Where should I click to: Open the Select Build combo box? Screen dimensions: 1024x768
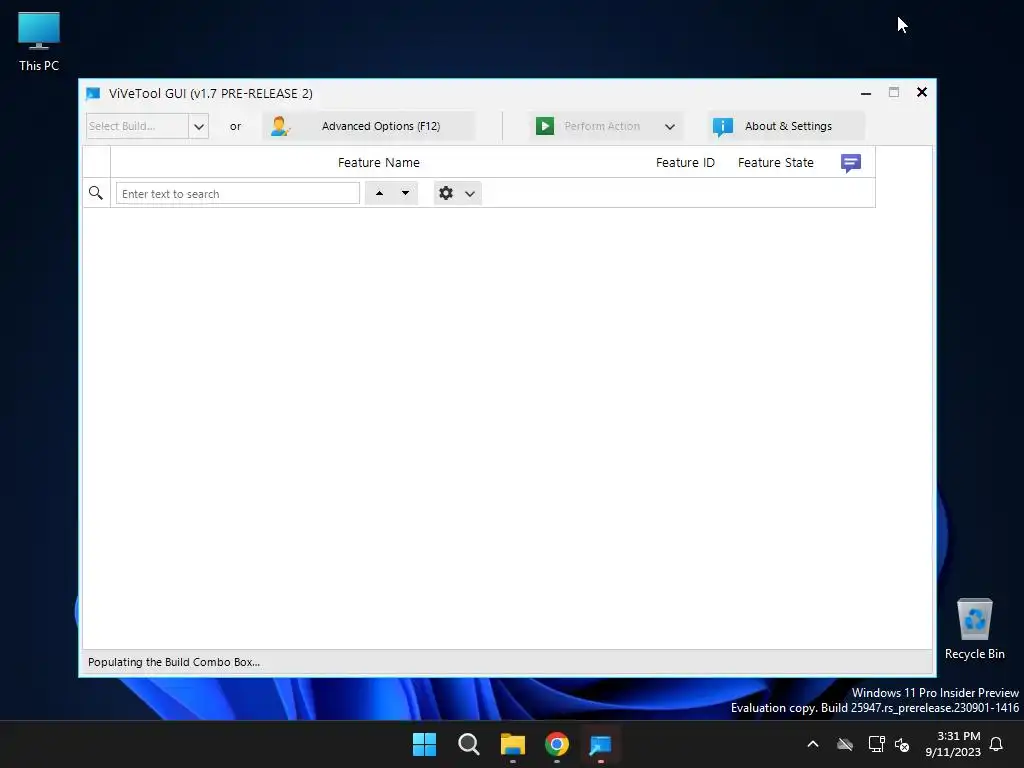[148, 126]
